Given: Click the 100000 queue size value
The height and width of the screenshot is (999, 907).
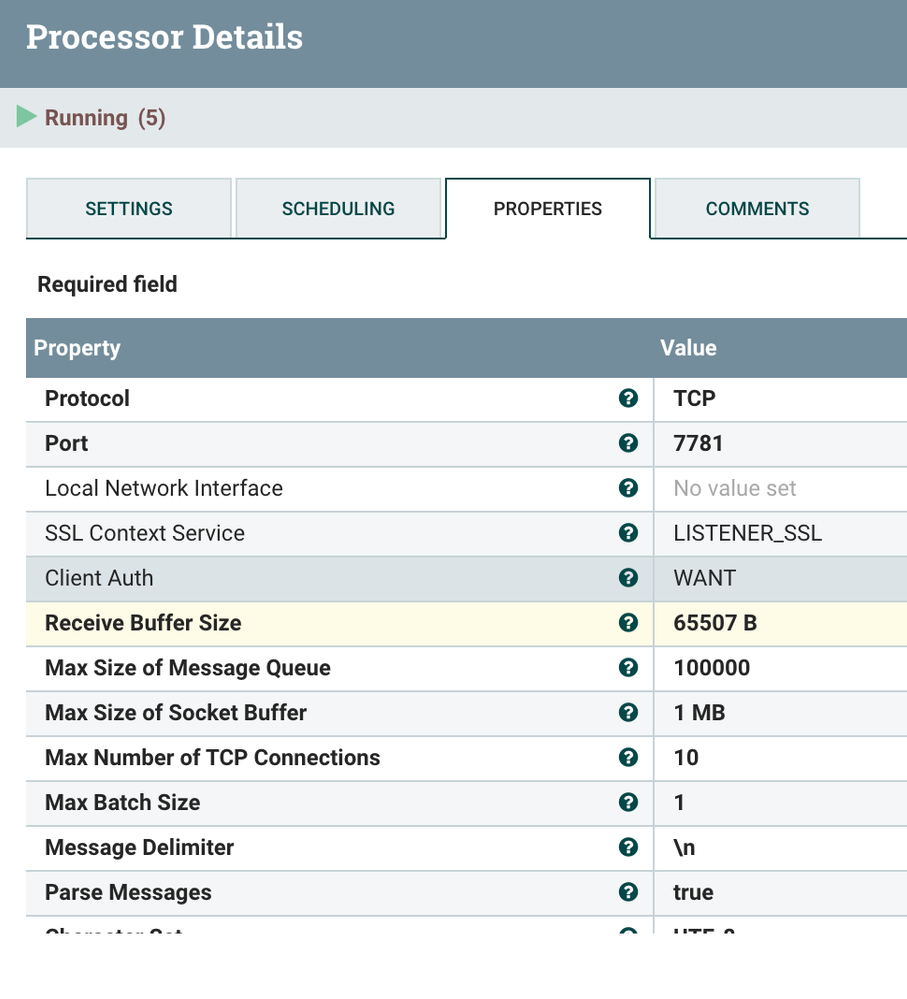Looking at the screenshot, I should pyautogui.click(x=711, y=668).
